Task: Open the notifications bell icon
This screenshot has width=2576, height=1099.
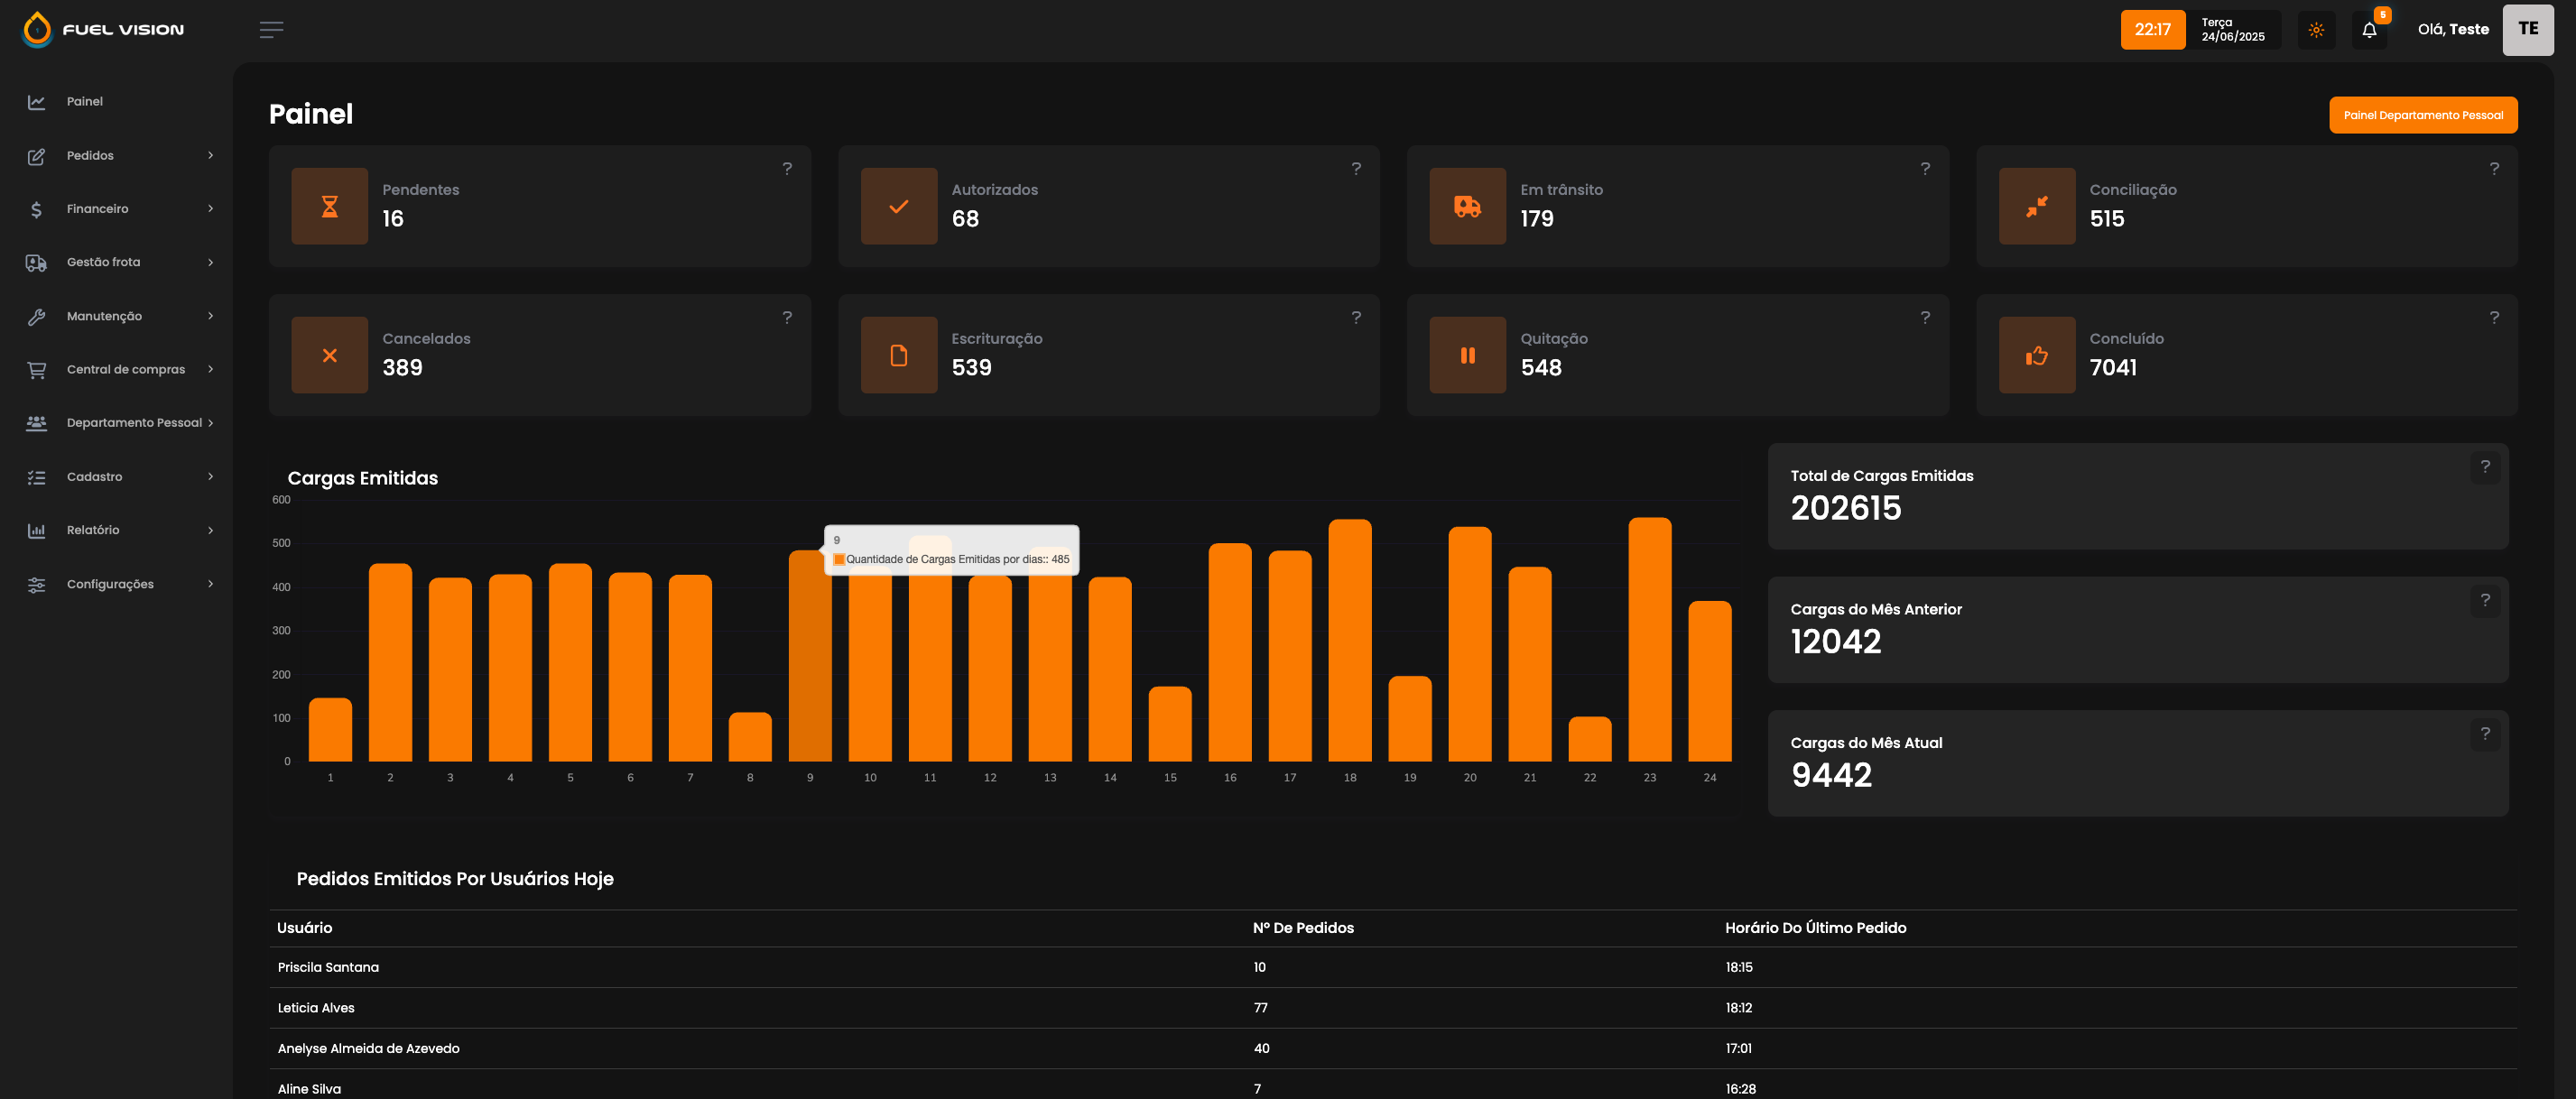Action: tap(2369, 30)
